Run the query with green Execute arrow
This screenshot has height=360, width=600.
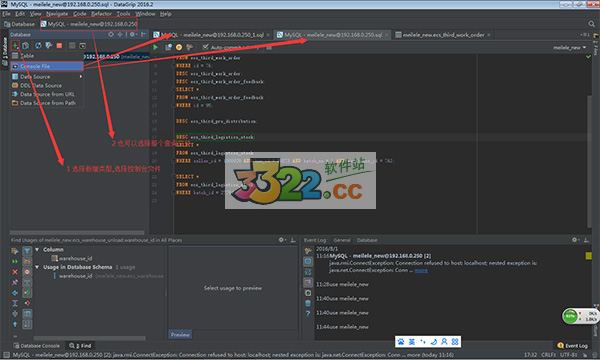click(x=156, y=47)
